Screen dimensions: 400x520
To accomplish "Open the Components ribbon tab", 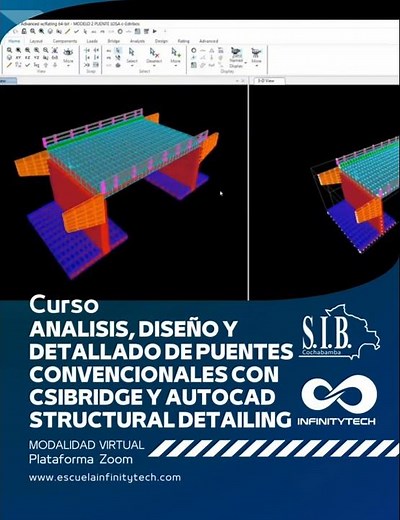I will click(x=65, y=41).
